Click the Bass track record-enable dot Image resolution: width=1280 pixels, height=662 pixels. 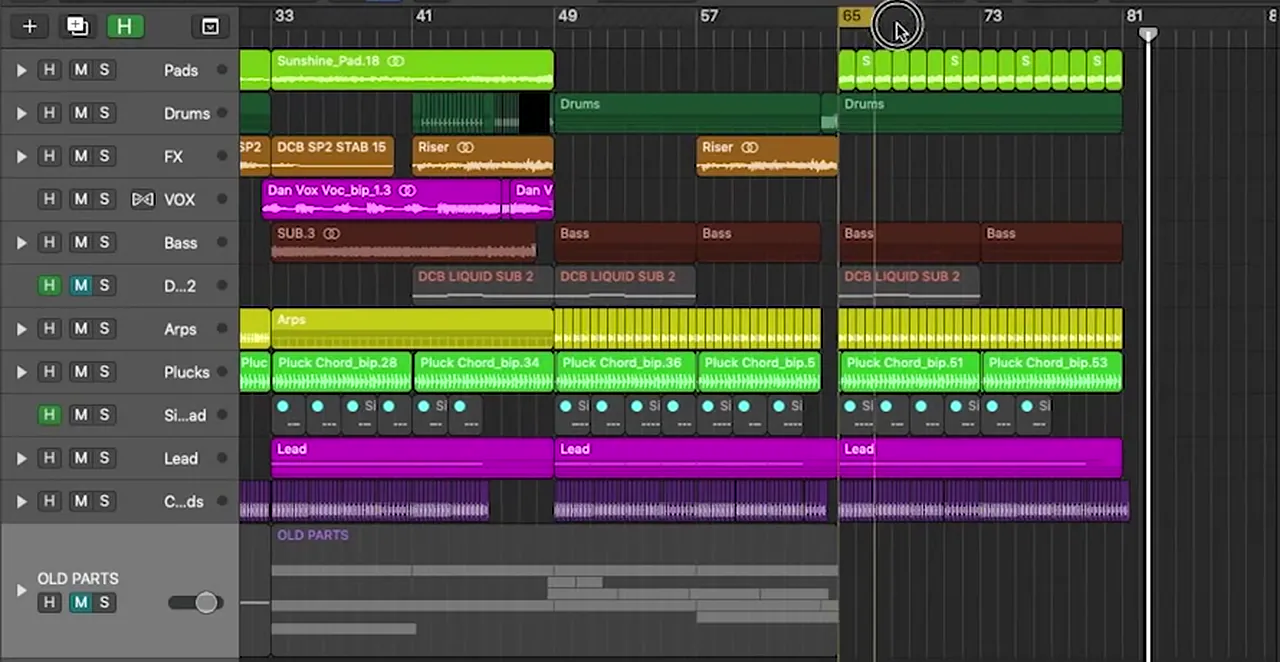[222, 242]
